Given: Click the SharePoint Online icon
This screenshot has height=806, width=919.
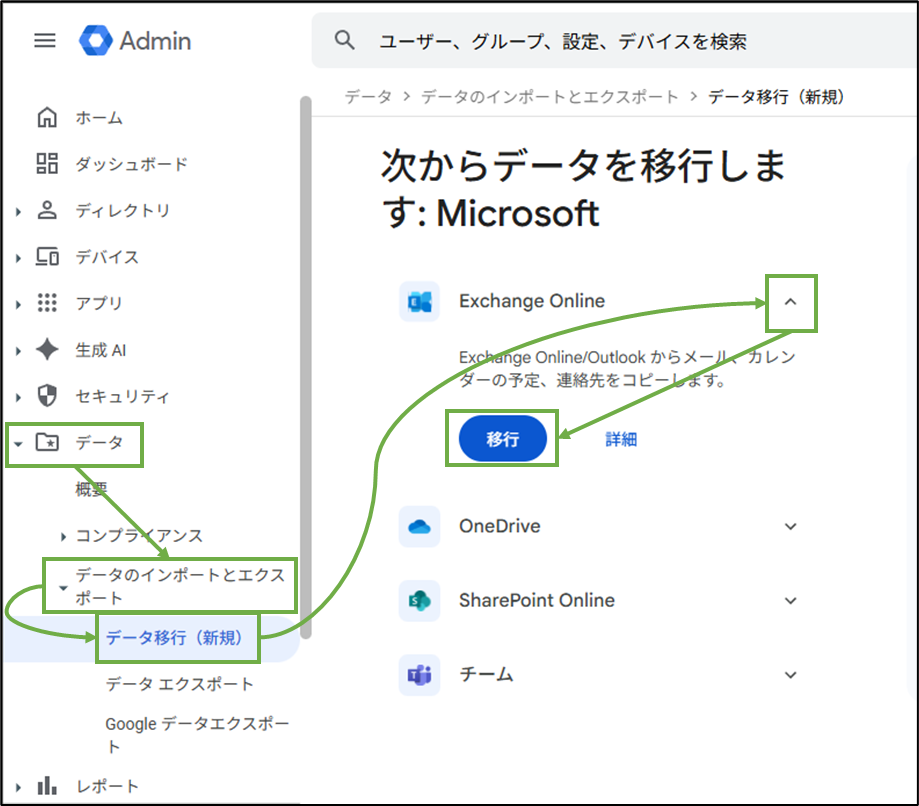Looking at the screenshot, I should (420, 600).
